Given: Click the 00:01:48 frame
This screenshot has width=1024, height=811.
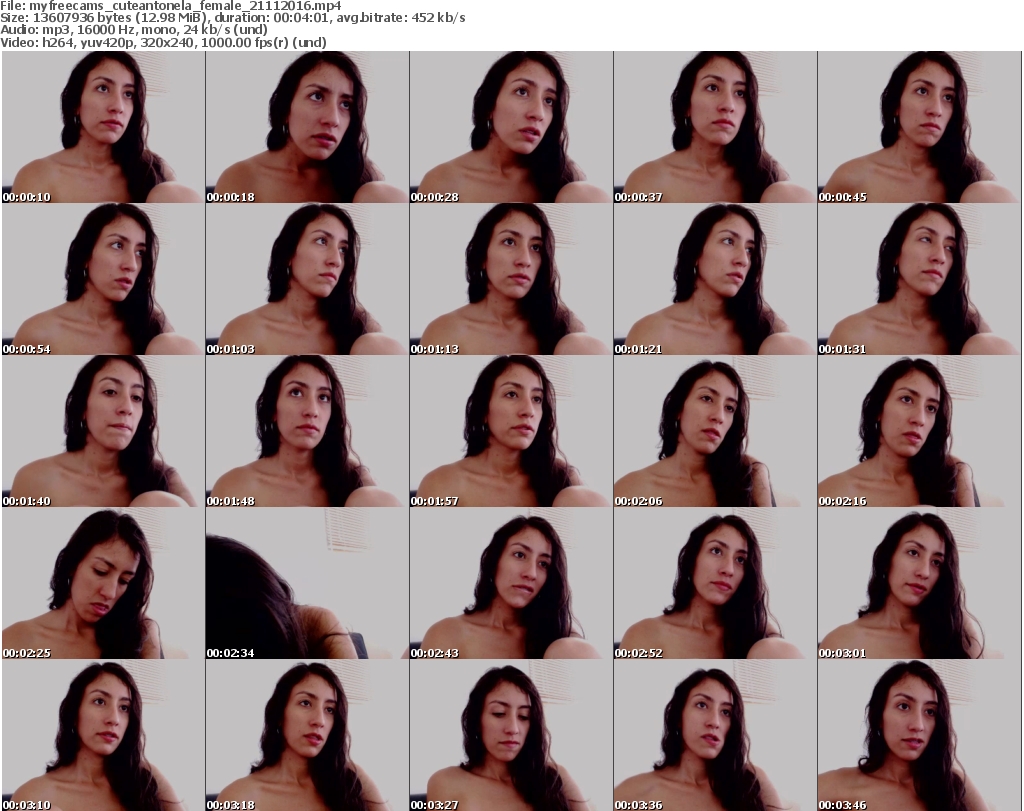Looking at the screenshot, I should tap(307, 432).
